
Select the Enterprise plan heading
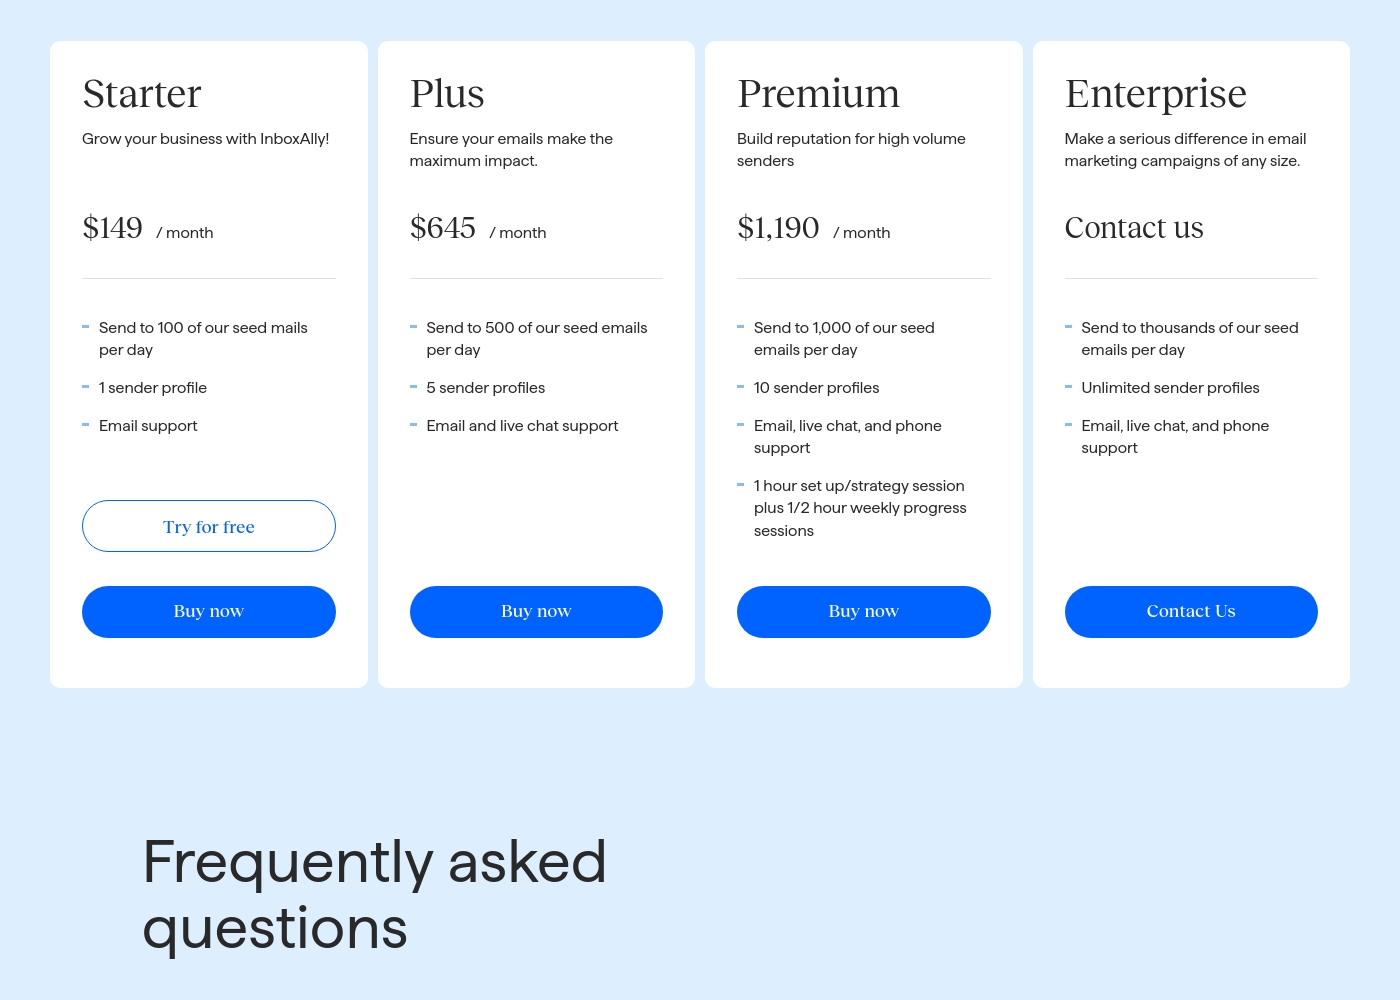tap(1155, 95)
